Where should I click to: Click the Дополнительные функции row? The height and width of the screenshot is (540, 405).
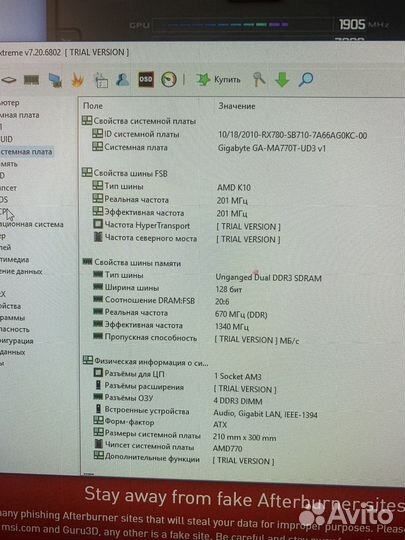pos(184,459)
